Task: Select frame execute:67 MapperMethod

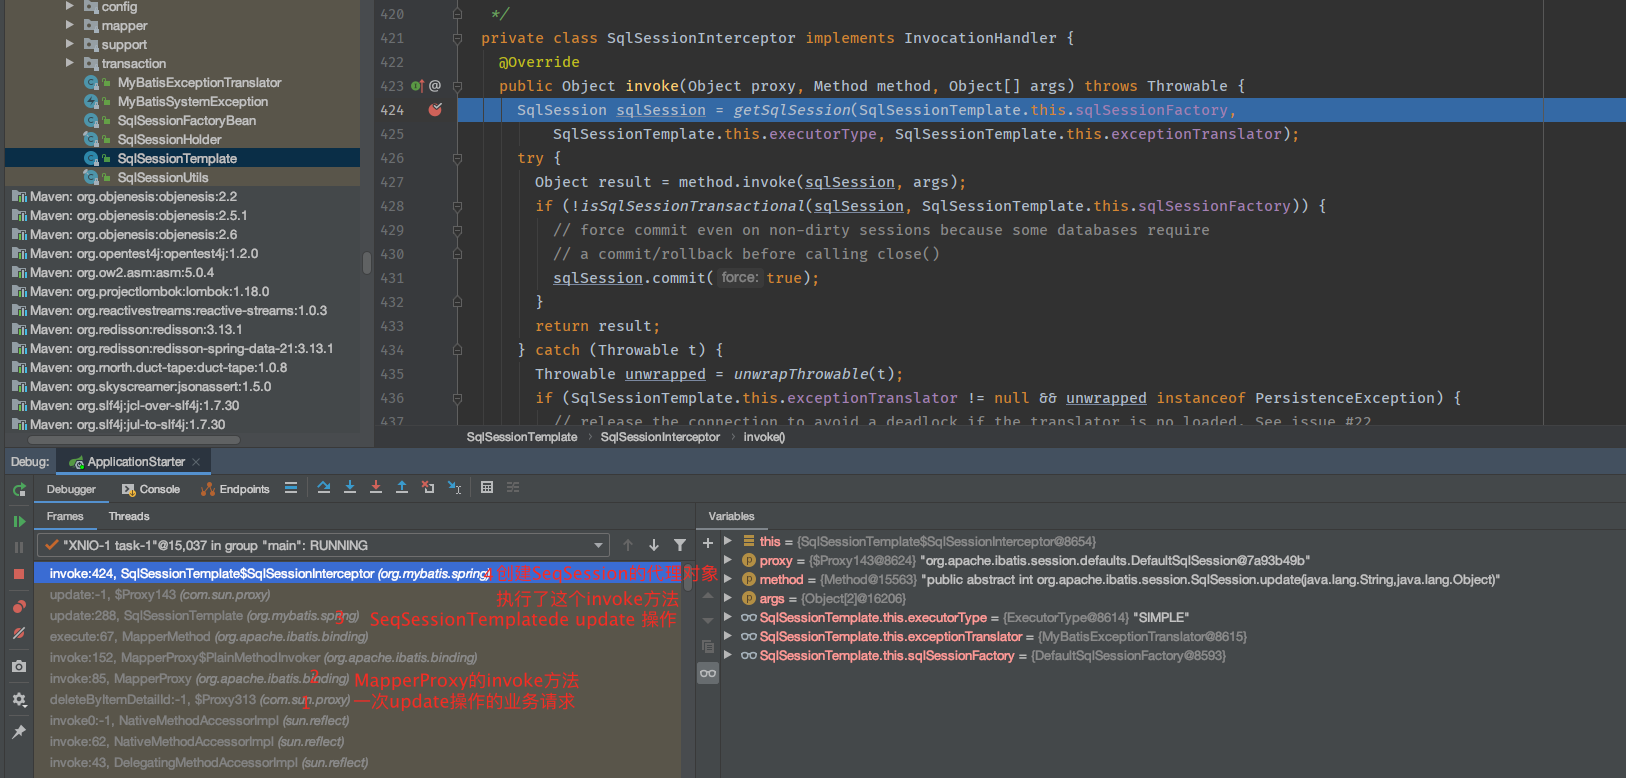Action: pos(209,637)
